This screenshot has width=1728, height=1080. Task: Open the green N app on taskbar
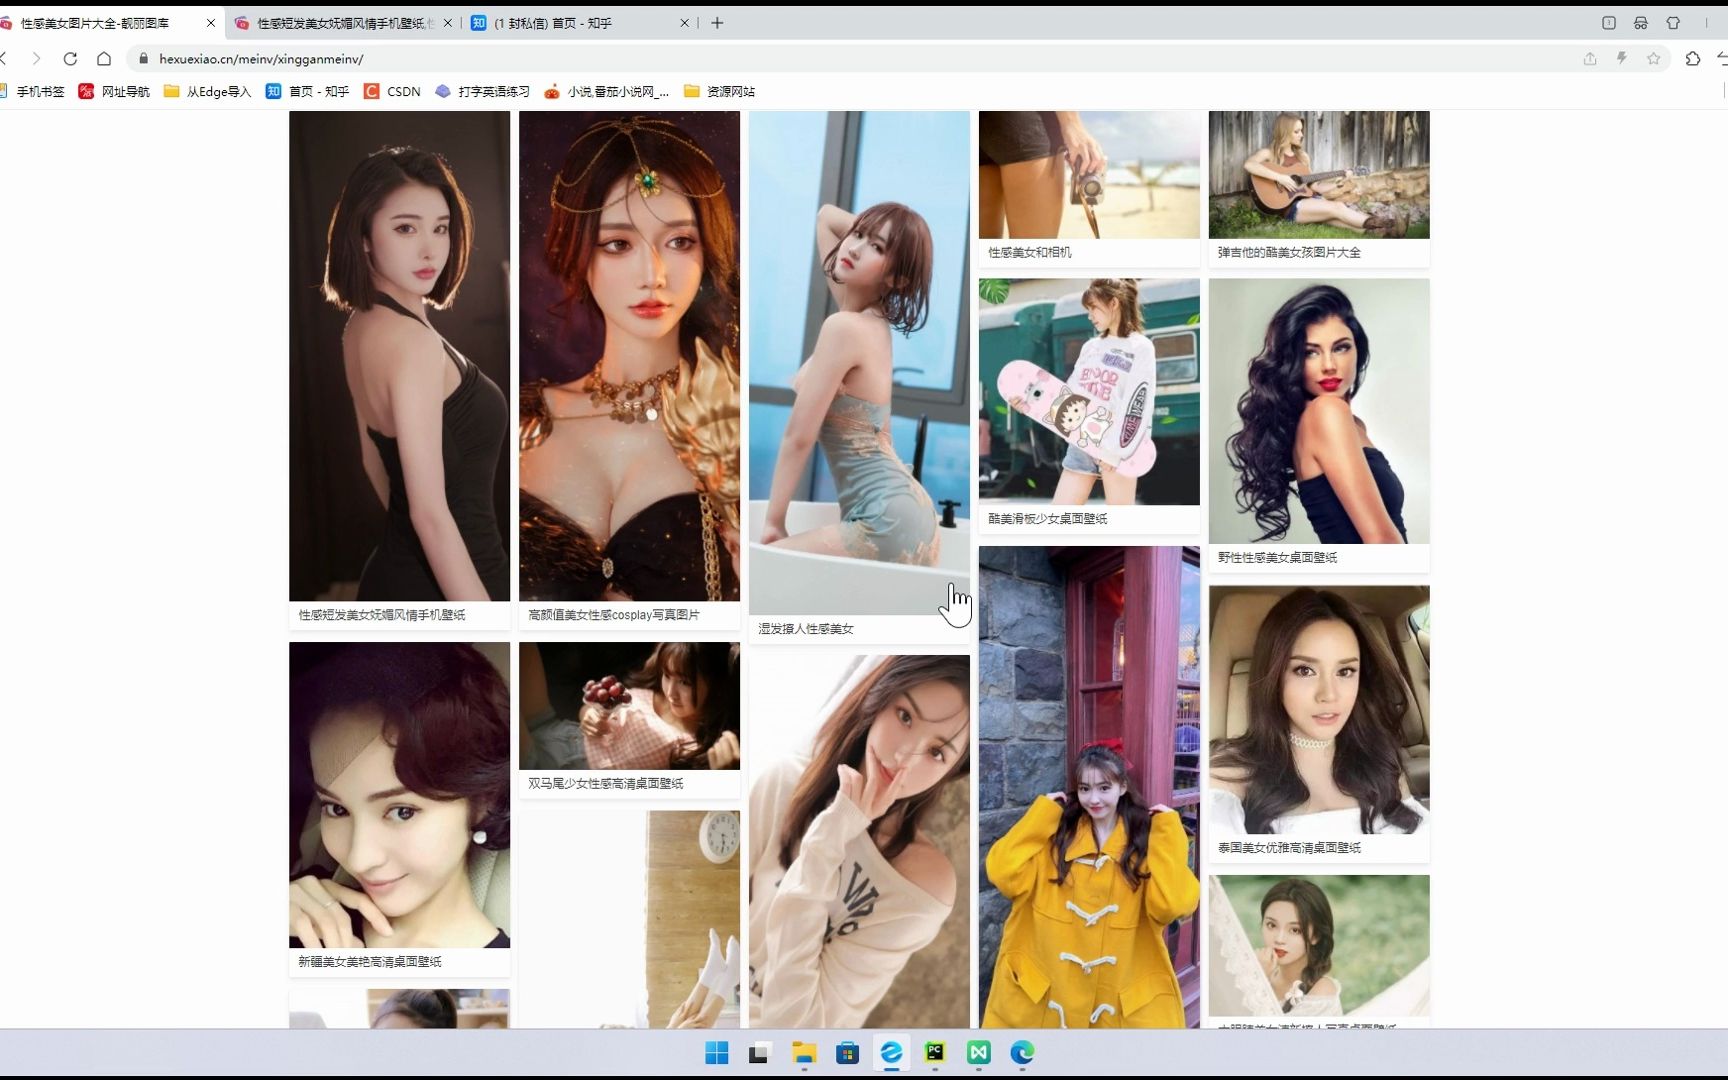[x=978, y=1053]
